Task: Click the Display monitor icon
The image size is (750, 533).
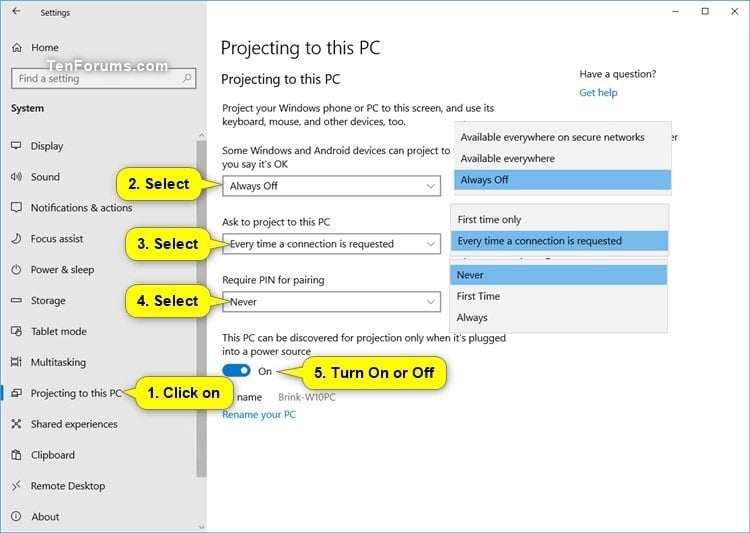Action: [16, 145]
